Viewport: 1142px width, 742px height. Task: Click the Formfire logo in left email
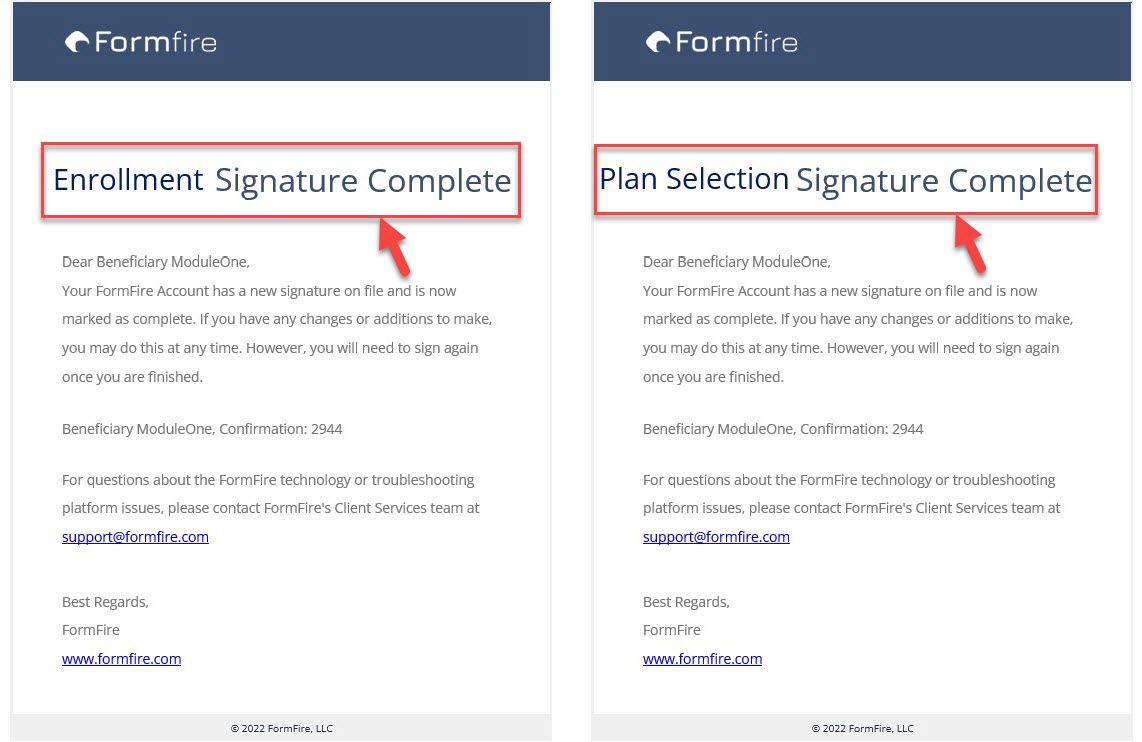[x=141, y=42]
